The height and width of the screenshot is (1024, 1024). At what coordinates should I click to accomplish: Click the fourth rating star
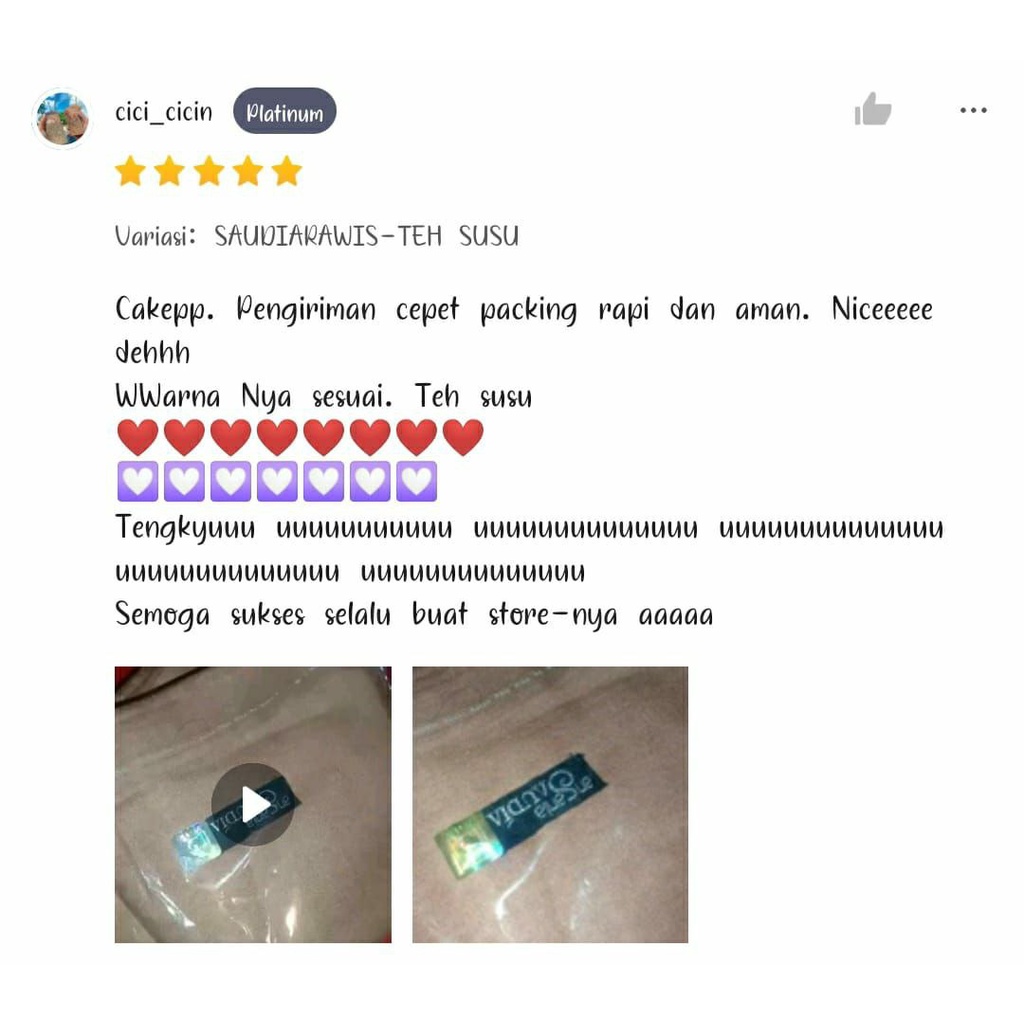[x=248, y=171]
